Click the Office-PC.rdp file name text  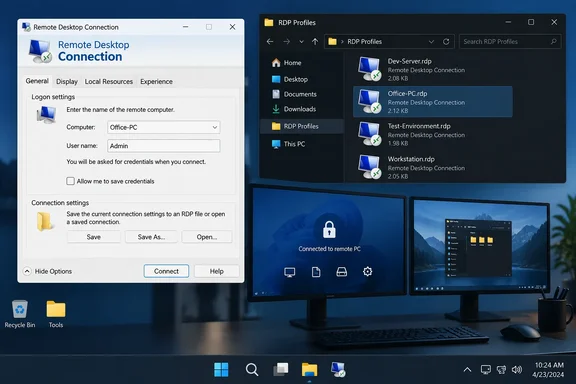click(407, 94)
